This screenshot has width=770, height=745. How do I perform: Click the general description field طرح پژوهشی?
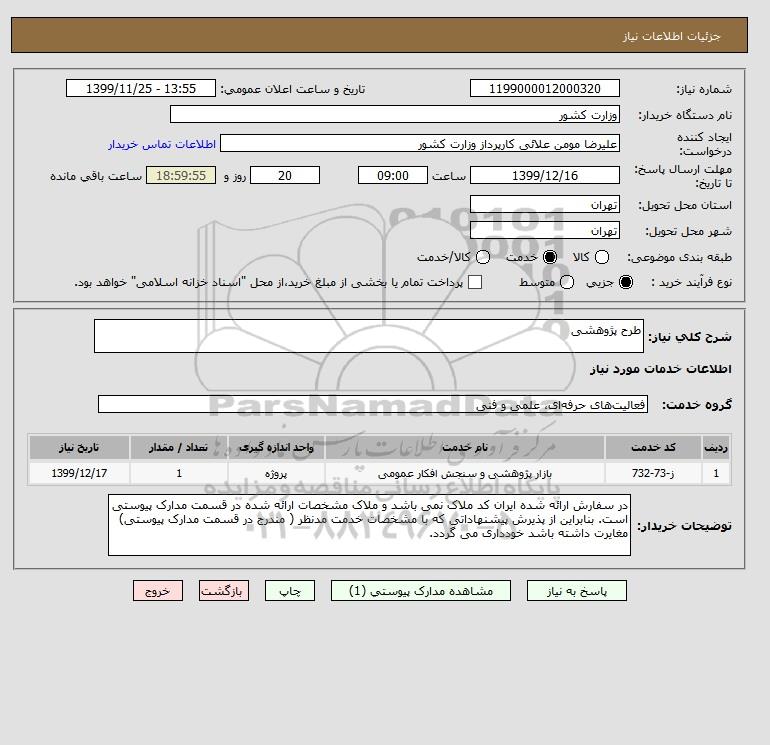[x=369, y=336]
